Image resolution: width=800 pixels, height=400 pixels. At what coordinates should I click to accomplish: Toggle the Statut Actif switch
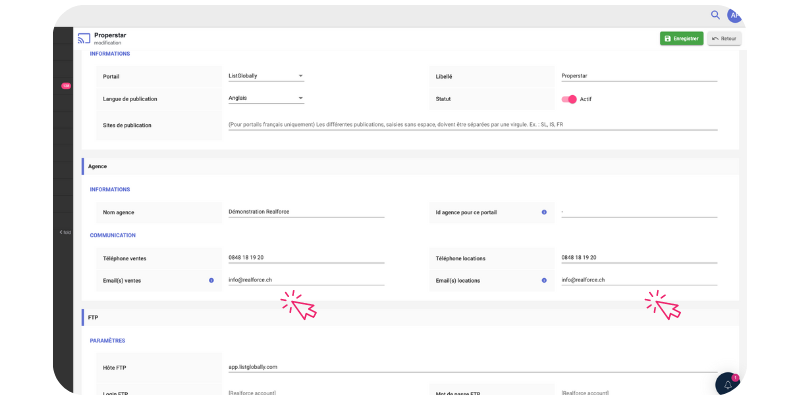pos(569,99)
